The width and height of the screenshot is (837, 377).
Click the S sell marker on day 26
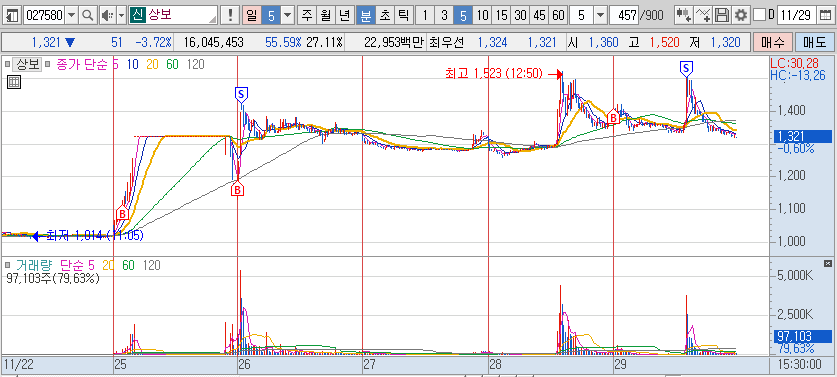pos(241,95)
